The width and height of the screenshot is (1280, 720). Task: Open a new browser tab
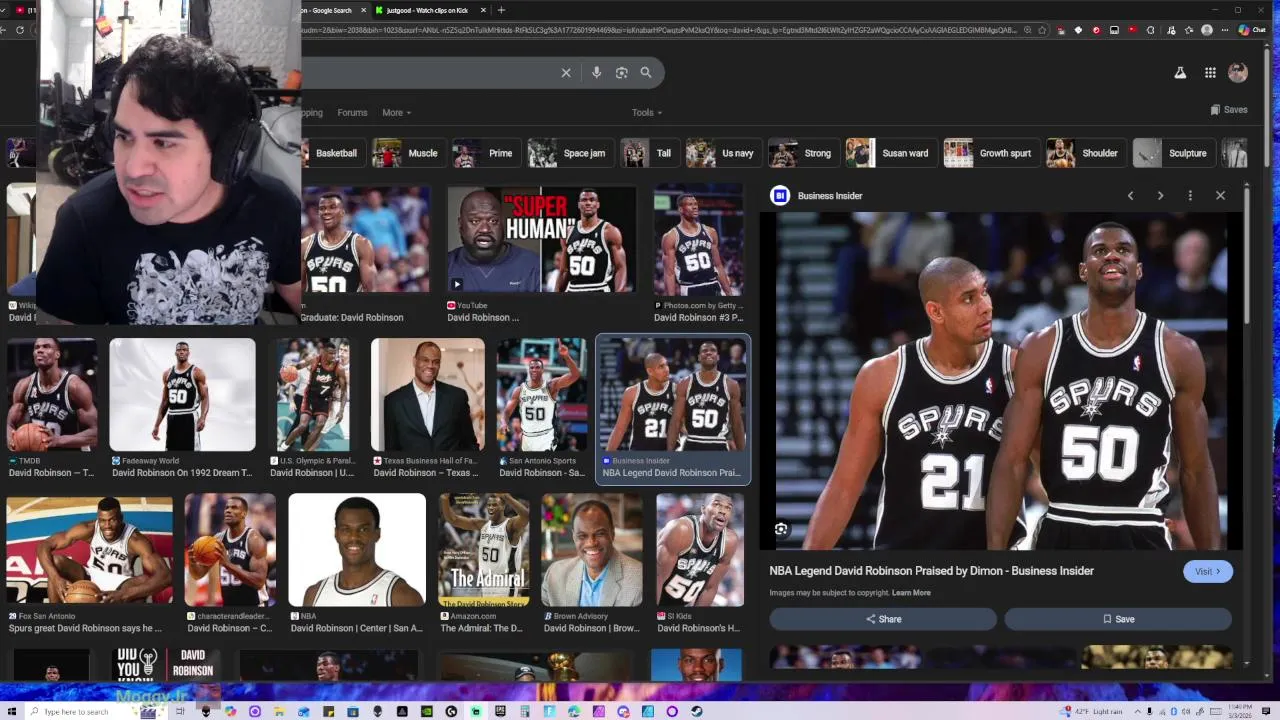pyautogui.click(x=501, y=10)
